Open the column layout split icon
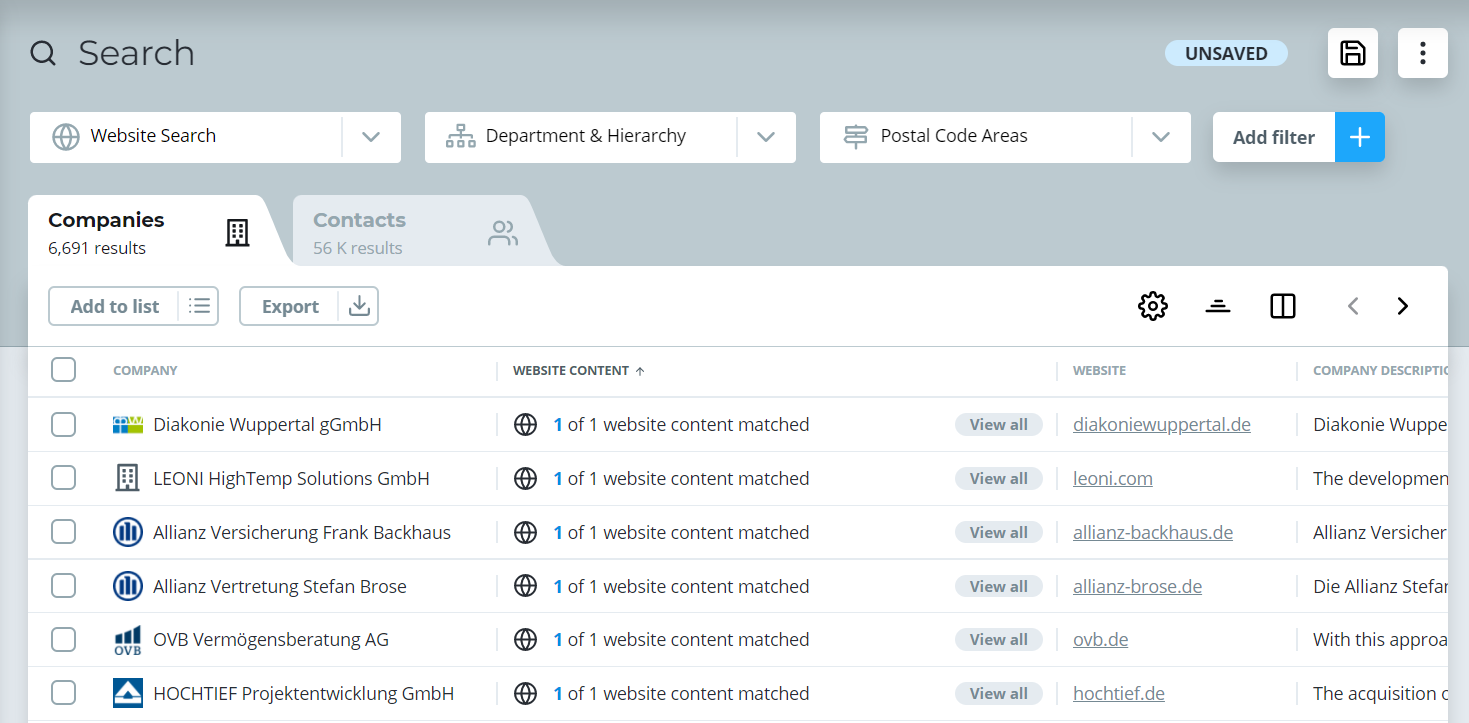 click(1283, 306)
